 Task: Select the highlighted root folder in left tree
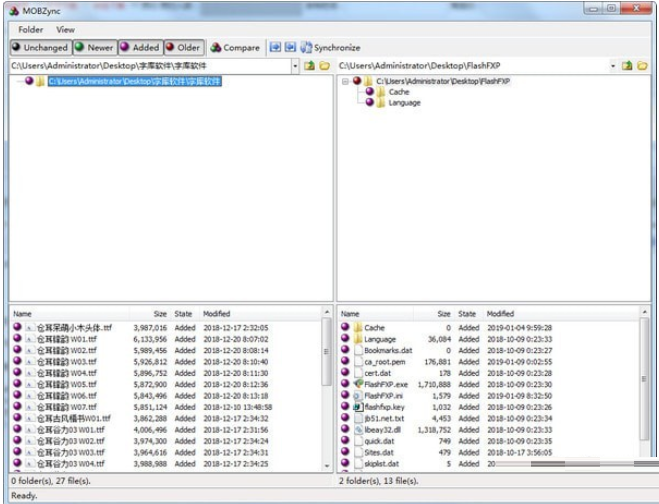click(x=134, y=81)
